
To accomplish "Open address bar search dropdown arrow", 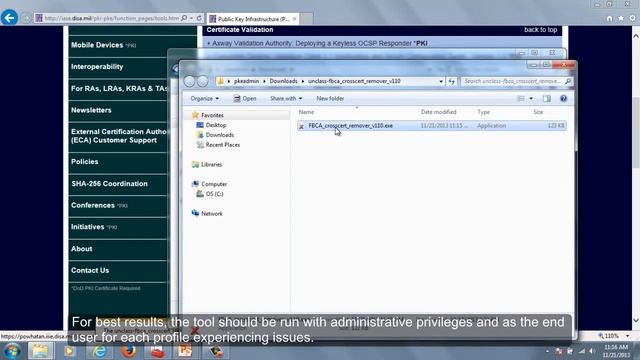I will tap(191, 18).
